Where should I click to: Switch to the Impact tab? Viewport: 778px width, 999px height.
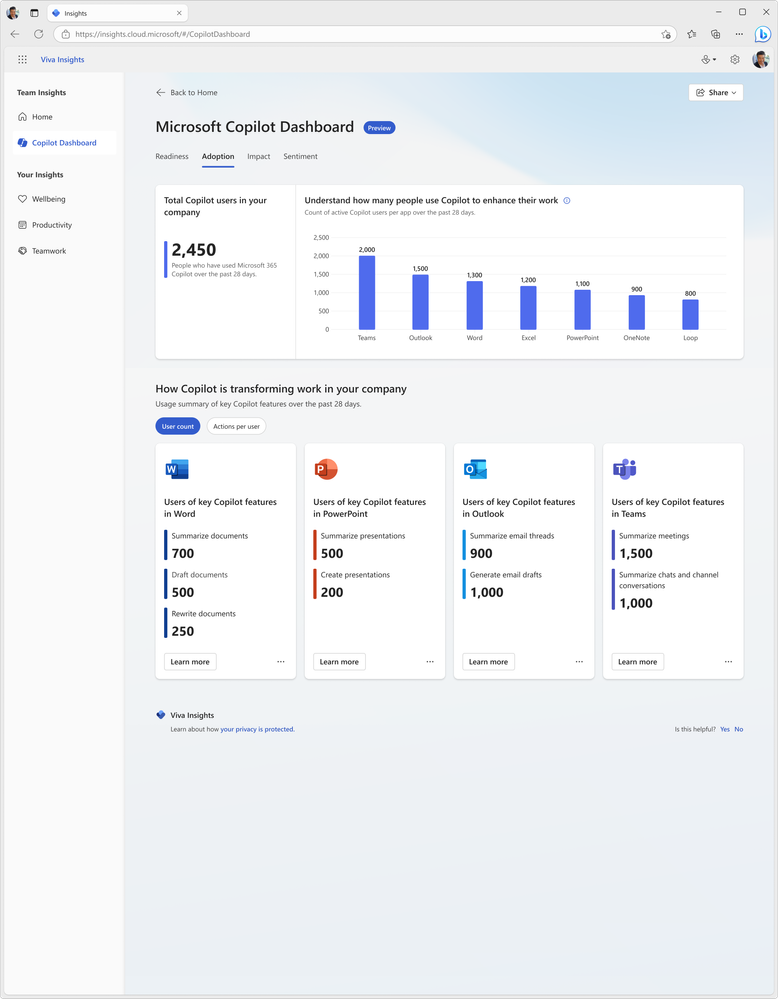tap(259, 156)
